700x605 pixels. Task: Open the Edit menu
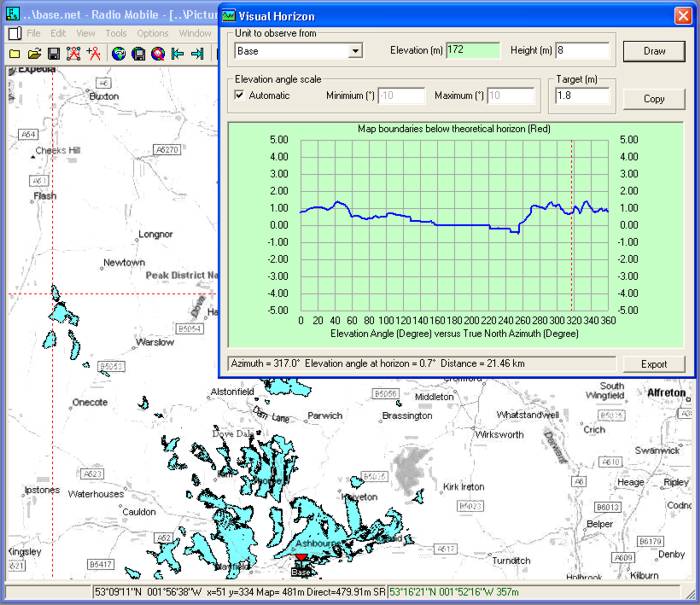pos(58,33)
